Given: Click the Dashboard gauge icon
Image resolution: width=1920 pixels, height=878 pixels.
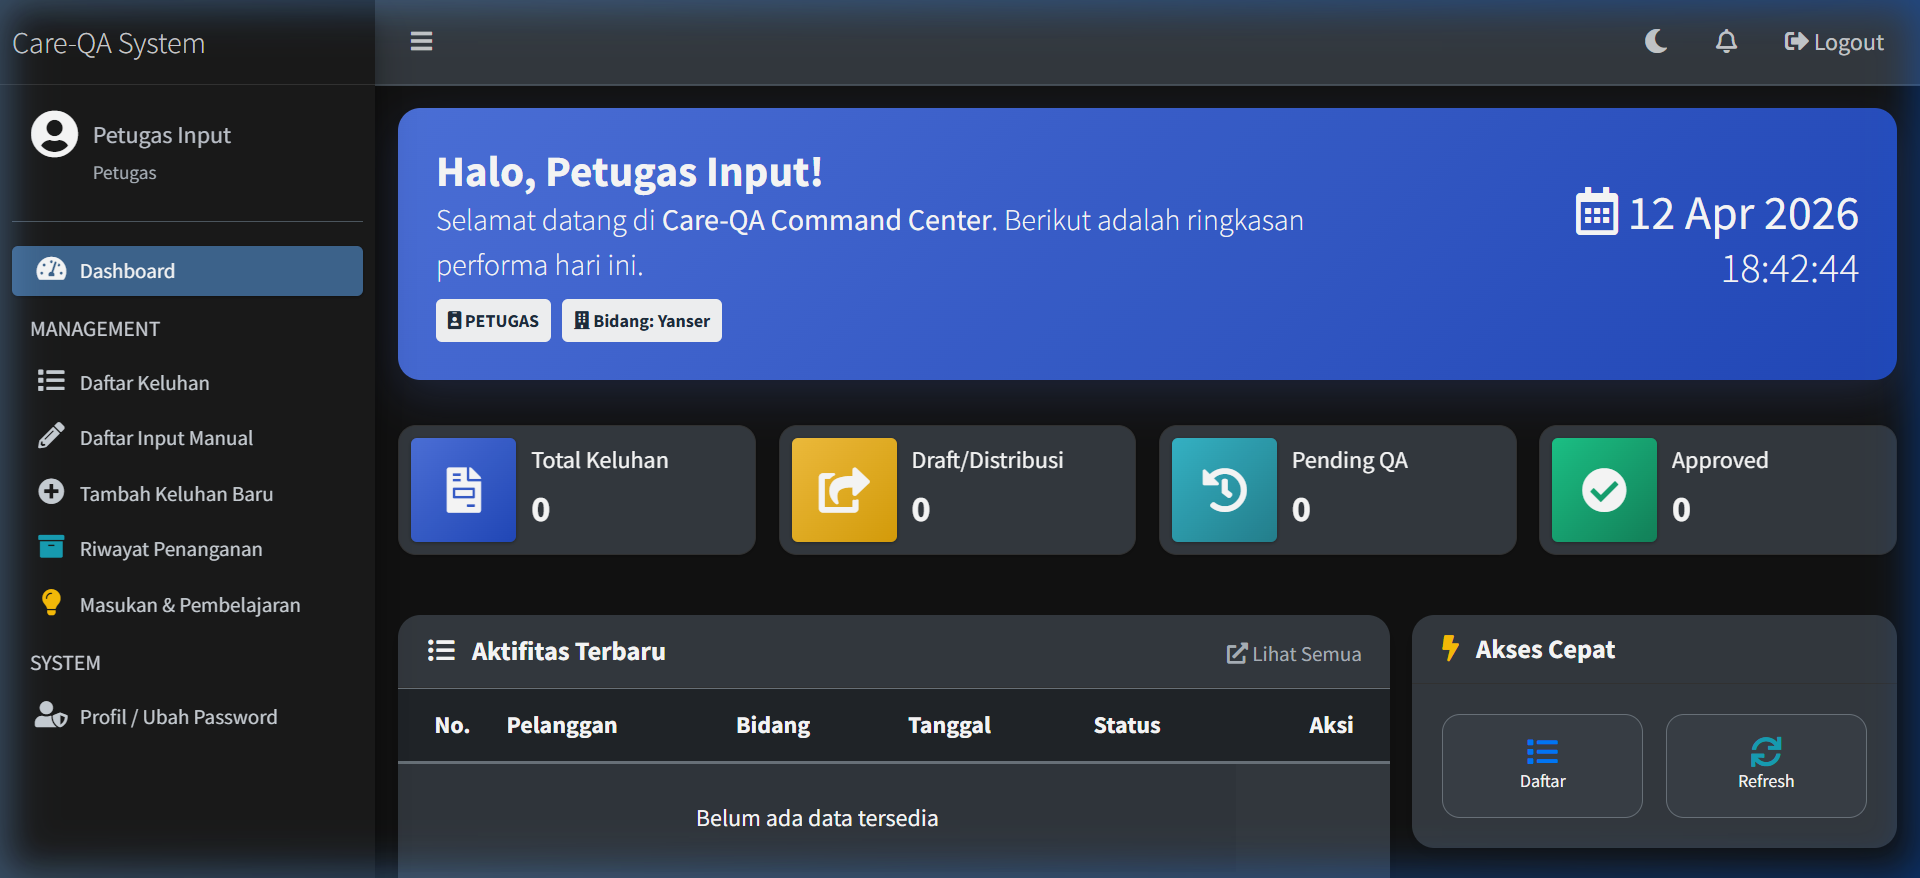Looking at the screenshot, I should click(51, 270).
